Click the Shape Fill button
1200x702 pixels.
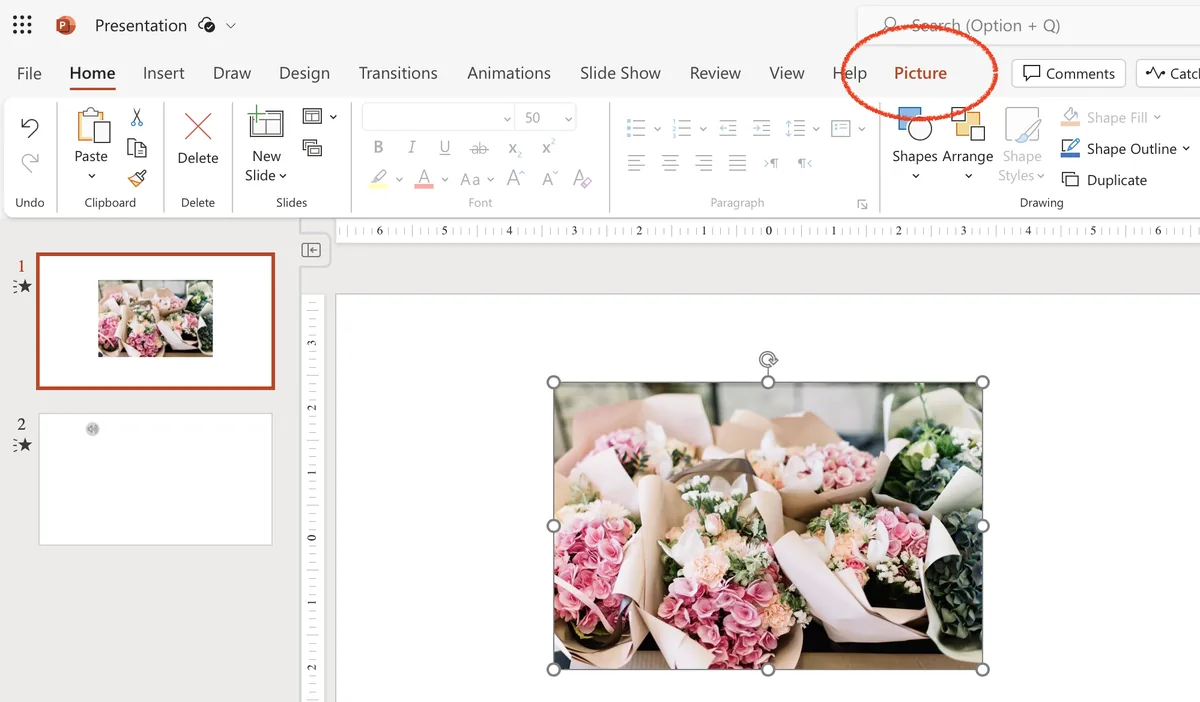click(x=1111, y=117)
